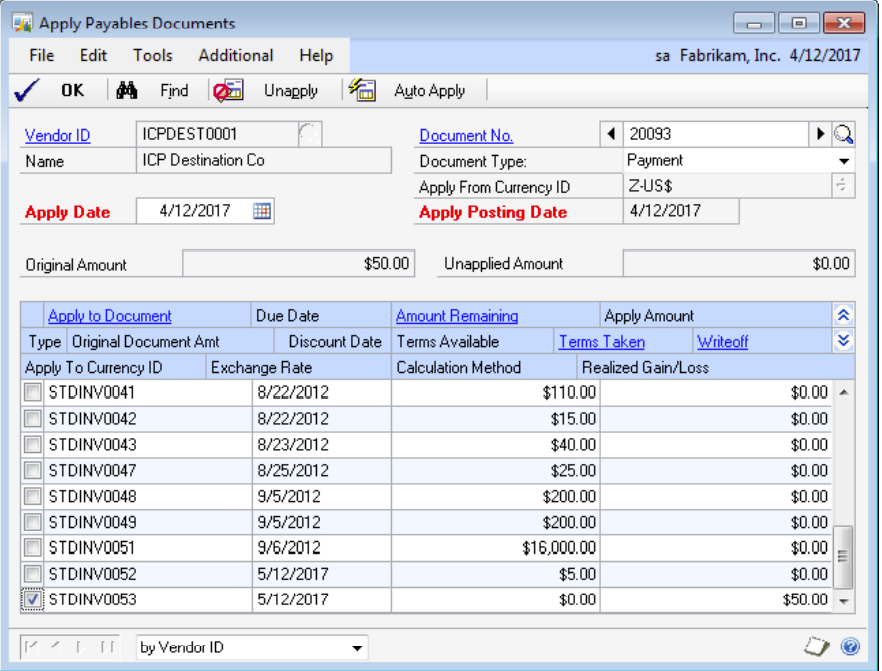The width and height of the screenshot is (882, 671).
Task: Open the by Vendor ID sort dropdown
Action: 357,648
